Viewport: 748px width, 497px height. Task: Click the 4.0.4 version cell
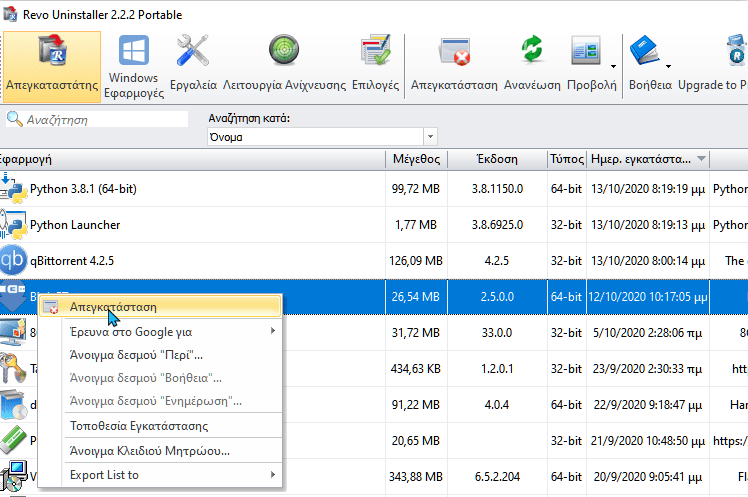[x=497, y=404]
